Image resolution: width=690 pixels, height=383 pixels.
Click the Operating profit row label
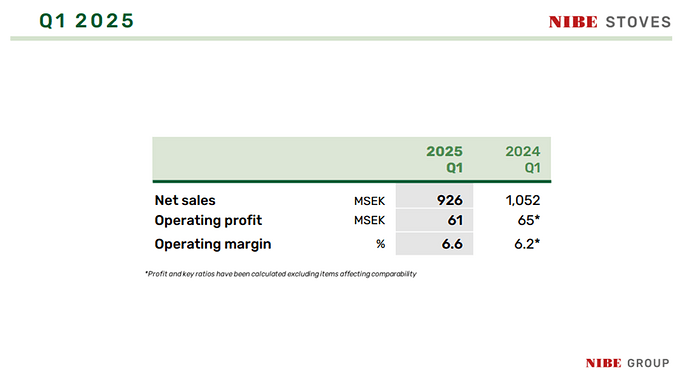coord(208,220)
